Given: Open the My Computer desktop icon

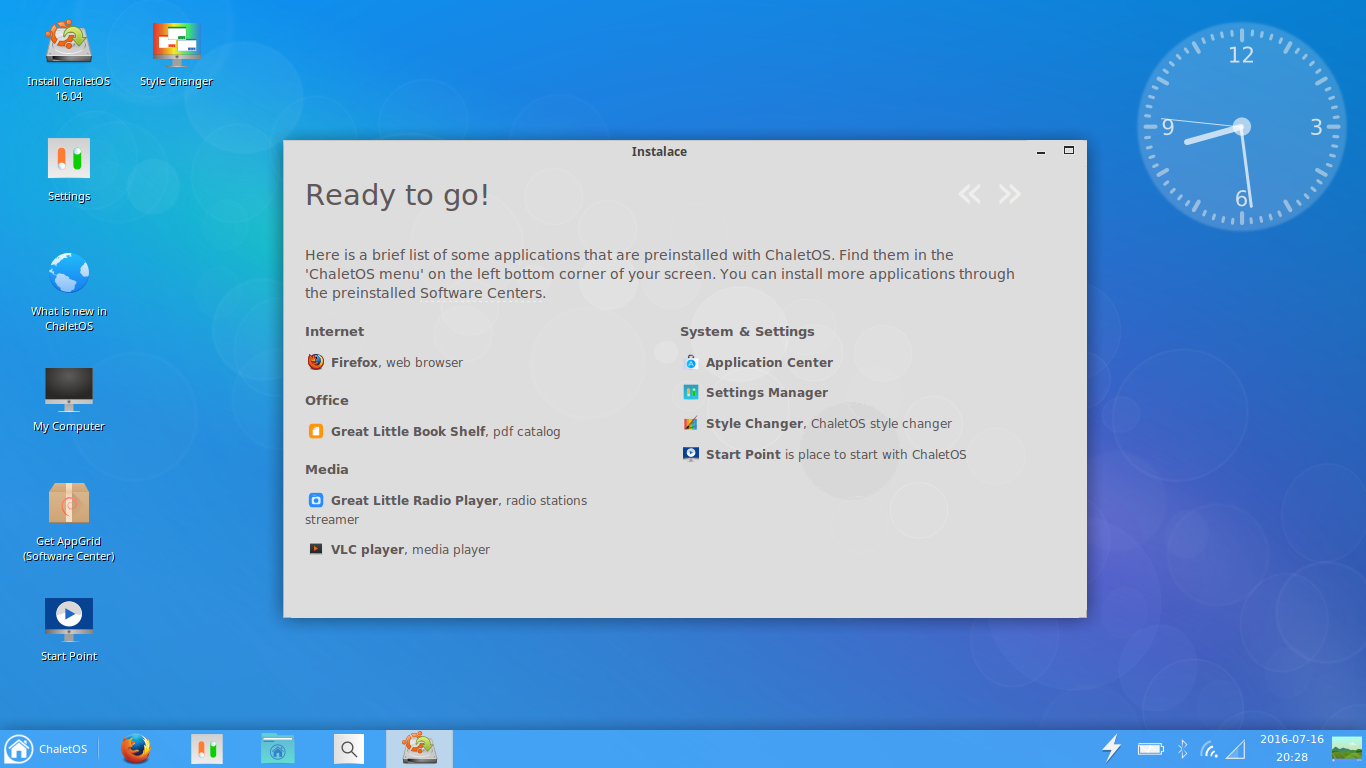Looking at the screenshot, I should point(69,399).
